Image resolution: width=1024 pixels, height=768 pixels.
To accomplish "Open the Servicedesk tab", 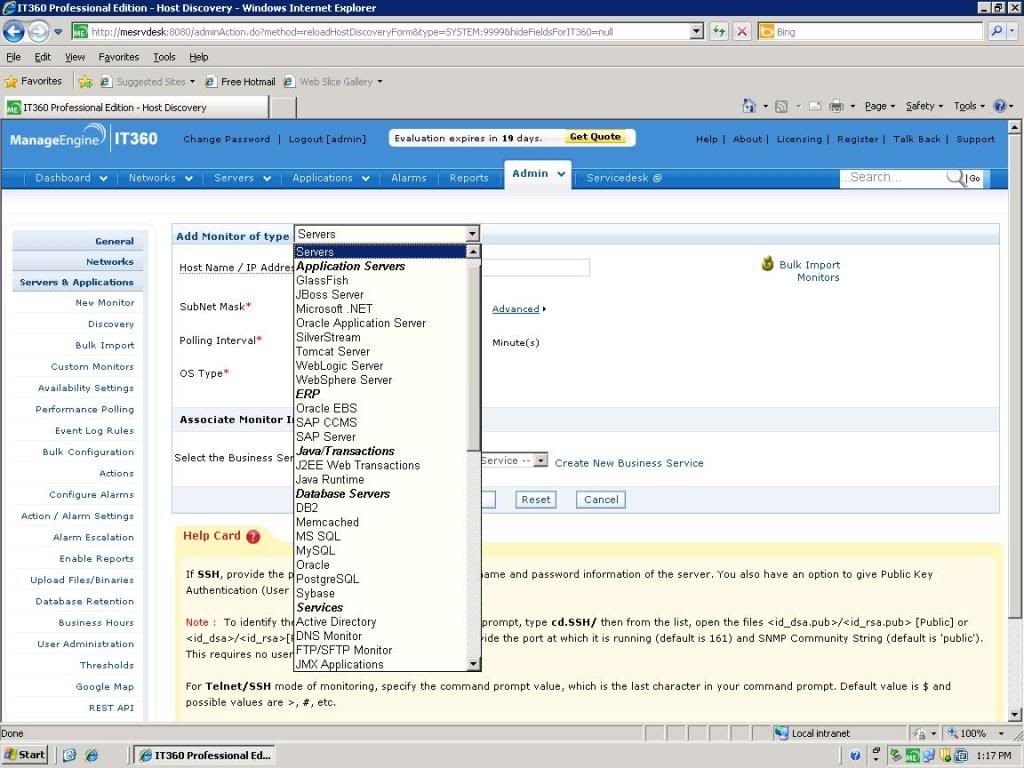I will pos(624,178).
